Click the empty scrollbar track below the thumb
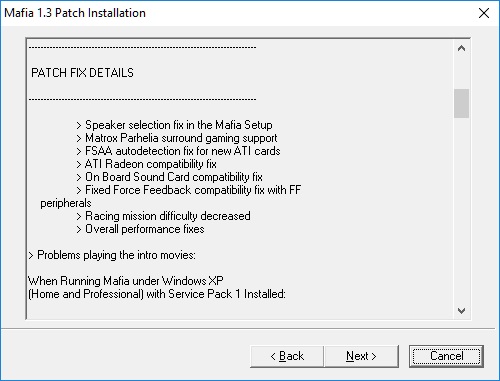The width and height of the screenshot is (500, 381). tap(461, 210)
